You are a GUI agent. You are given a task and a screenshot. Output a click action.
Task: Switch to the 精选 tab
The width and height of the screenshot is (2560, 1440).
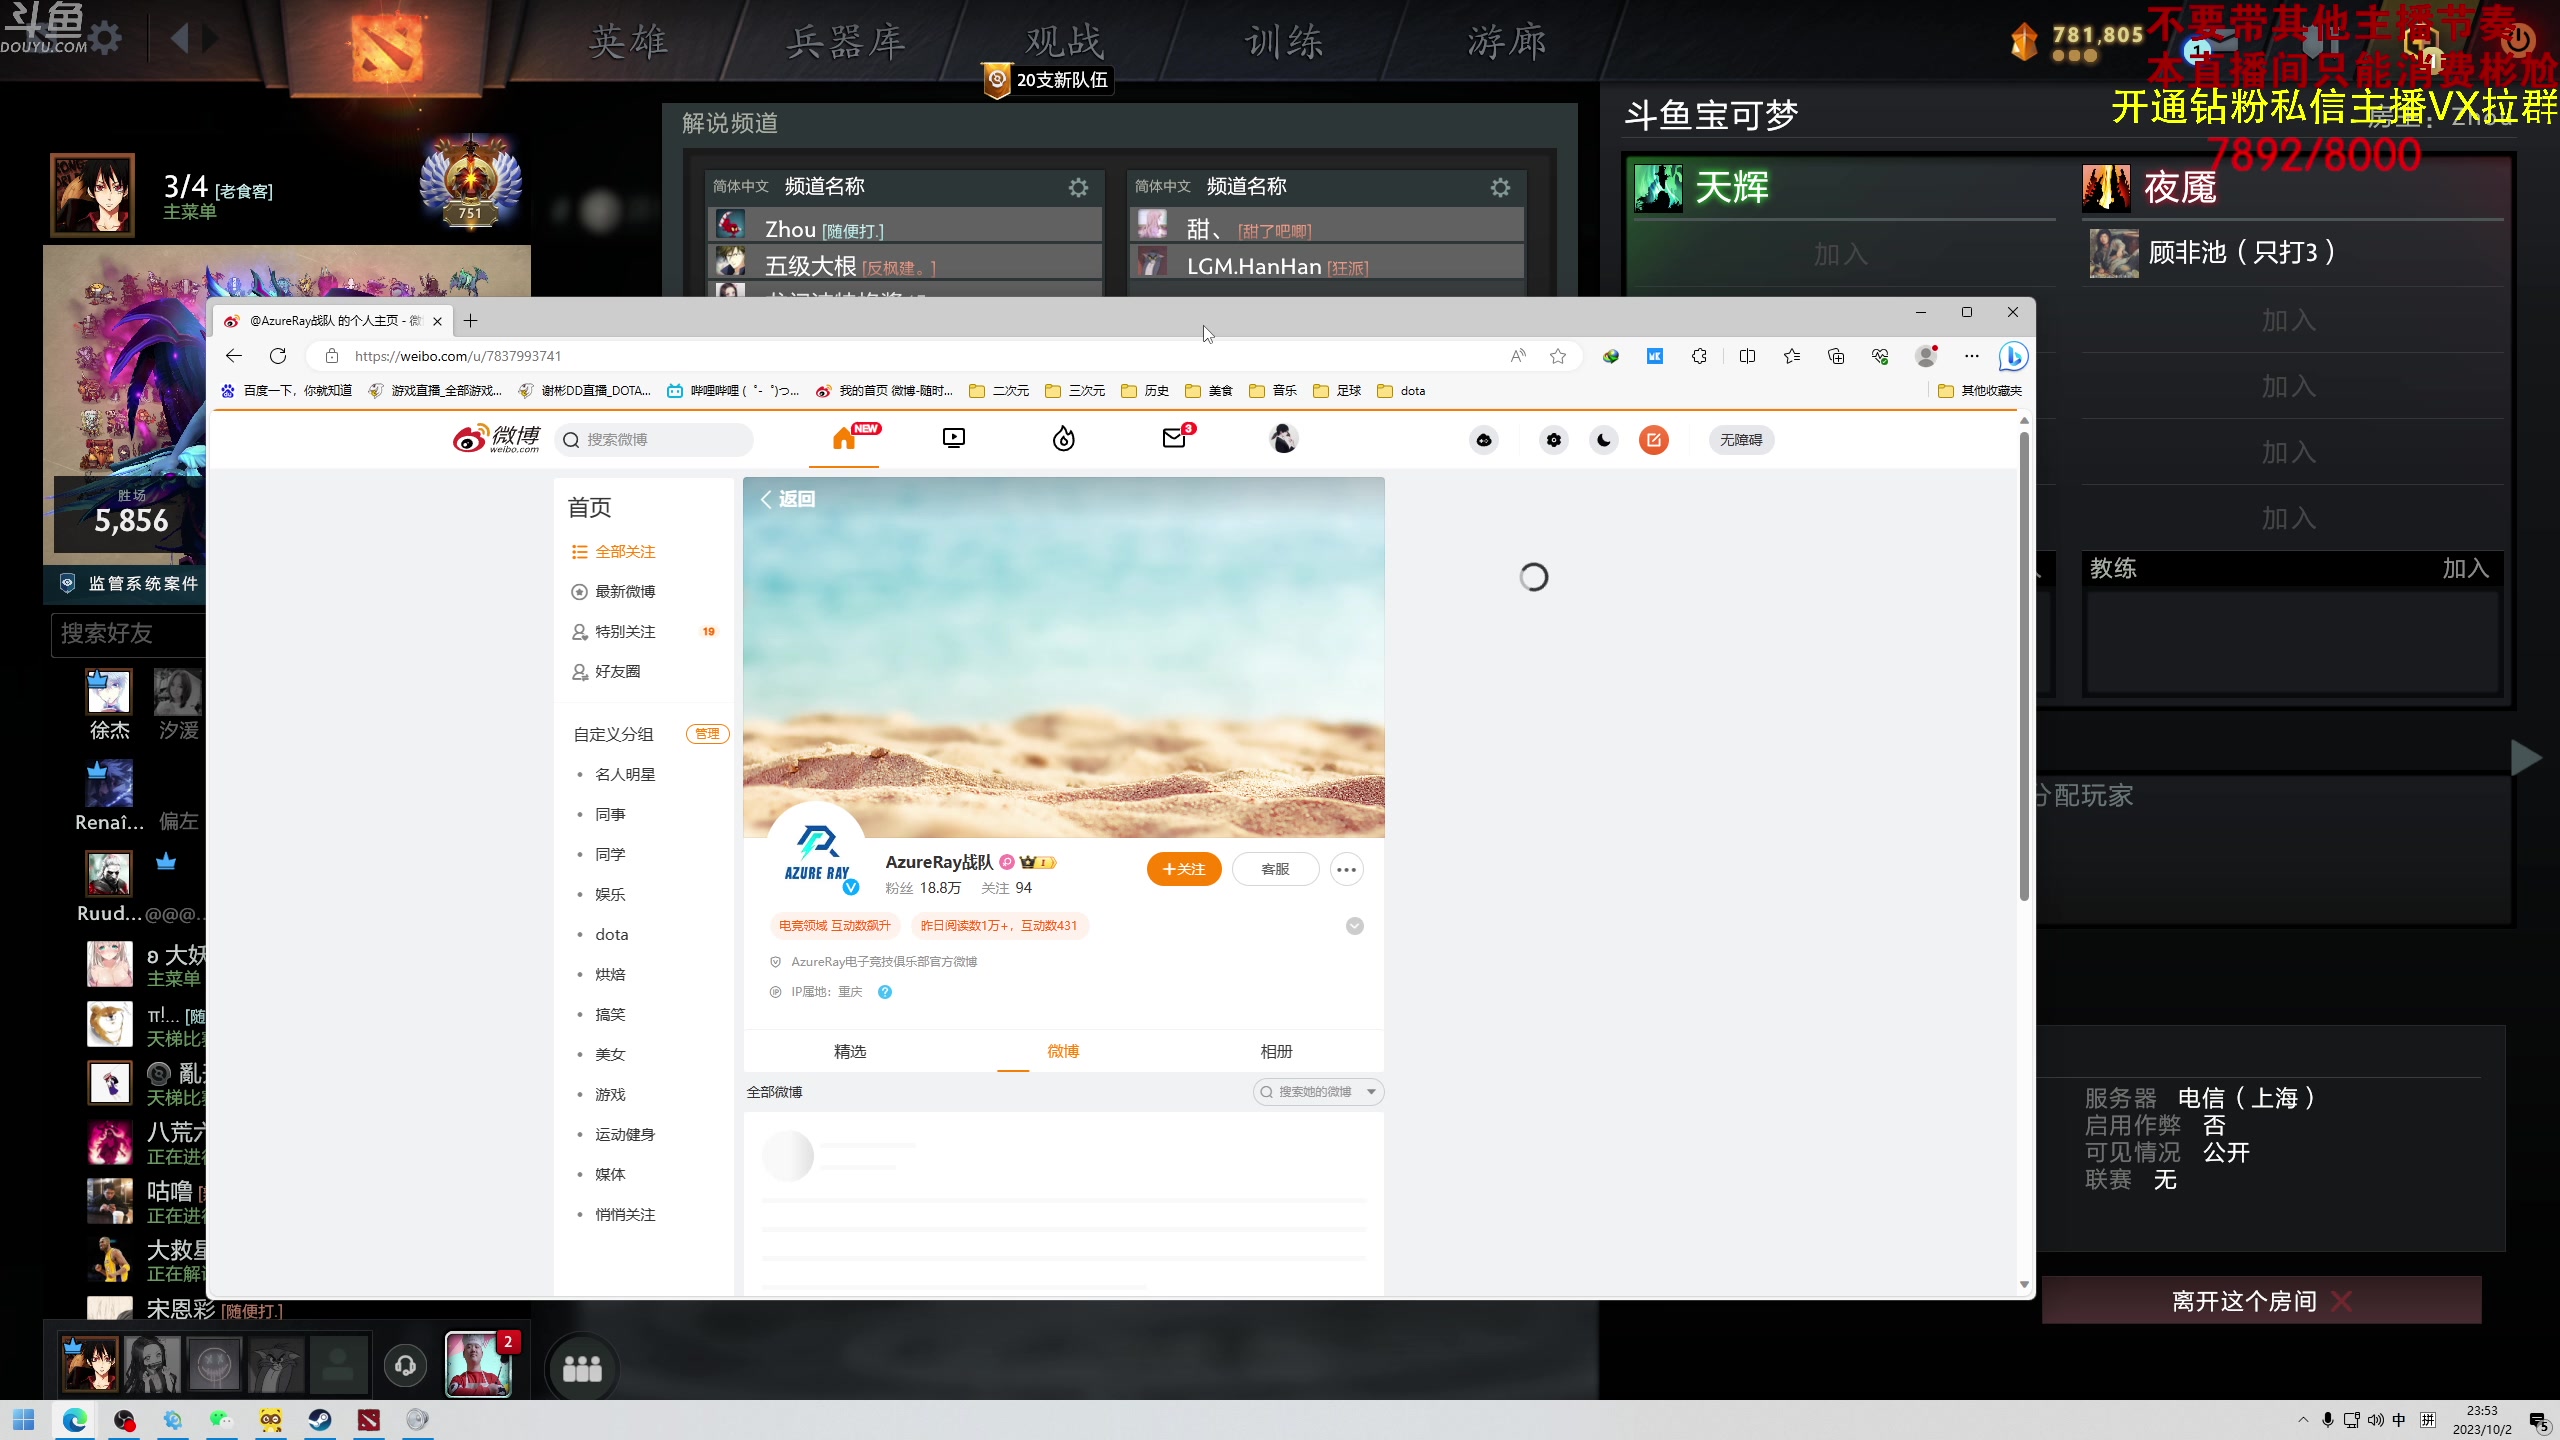[x=850, y=1052]
